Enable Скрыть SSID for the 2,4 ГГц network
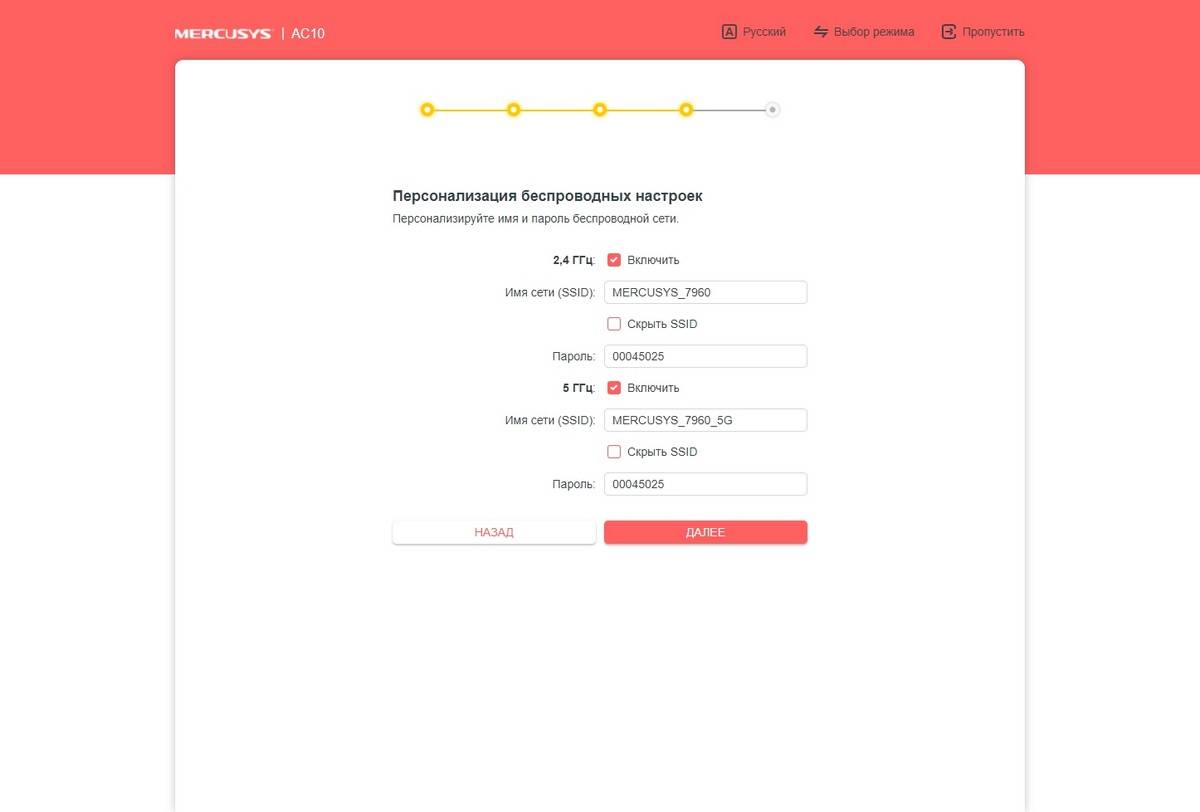Viewport: 1200px width, 812px height. click(614, 324)
